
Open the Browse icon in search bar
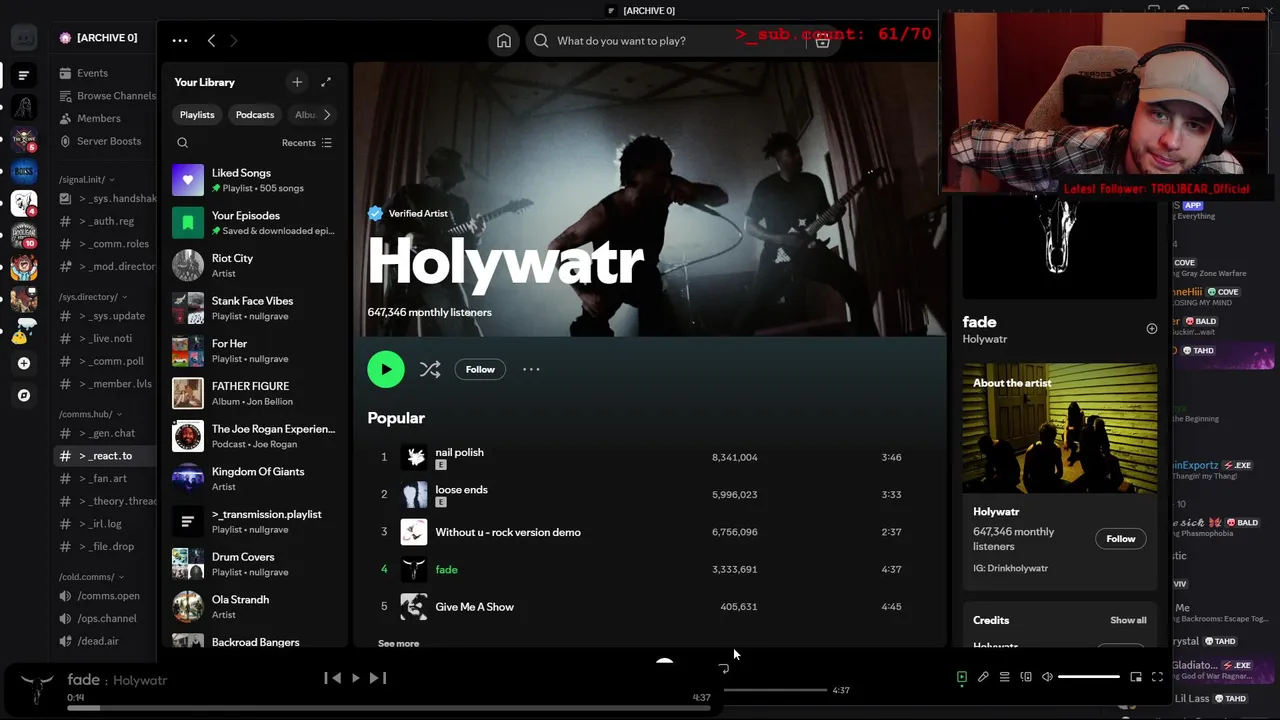click(x=822, y=41)
